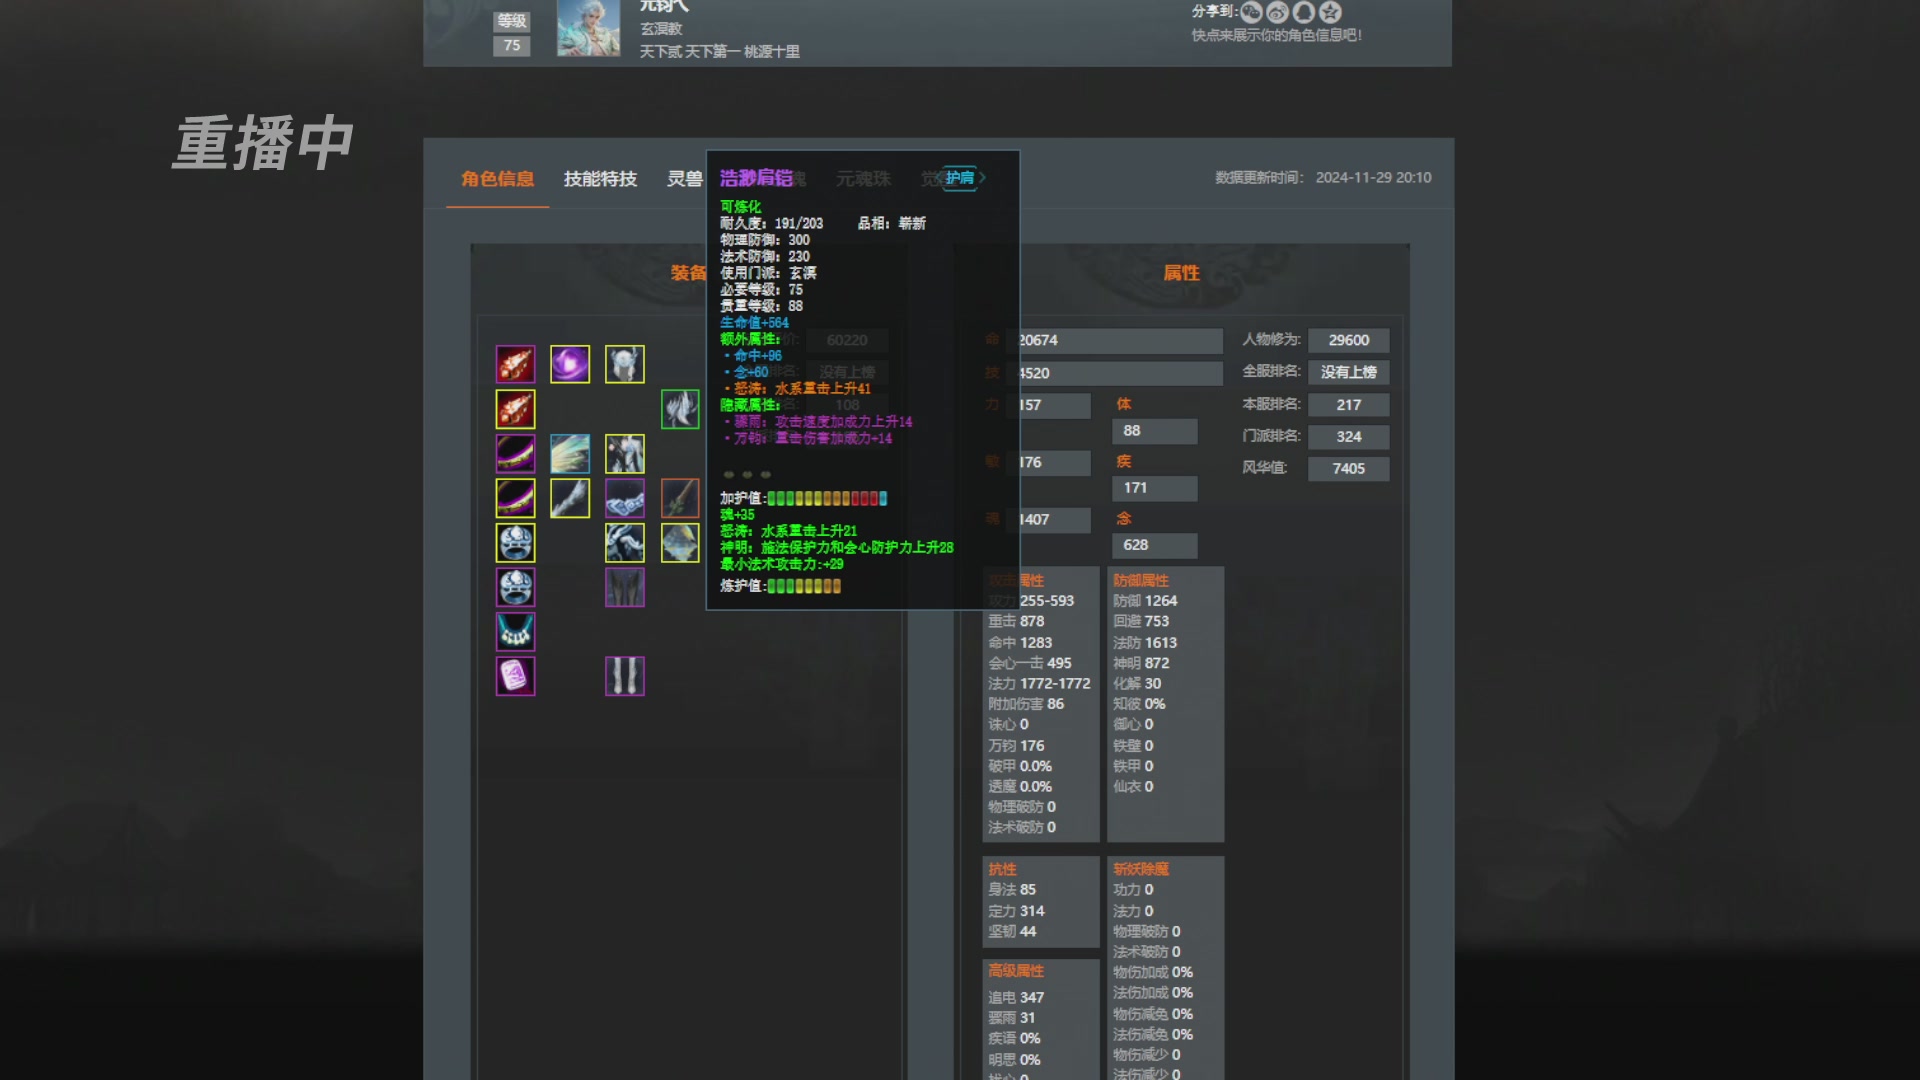Click the 会心一击 495 stat
1920x1080 pixels.
(1030, 663)
